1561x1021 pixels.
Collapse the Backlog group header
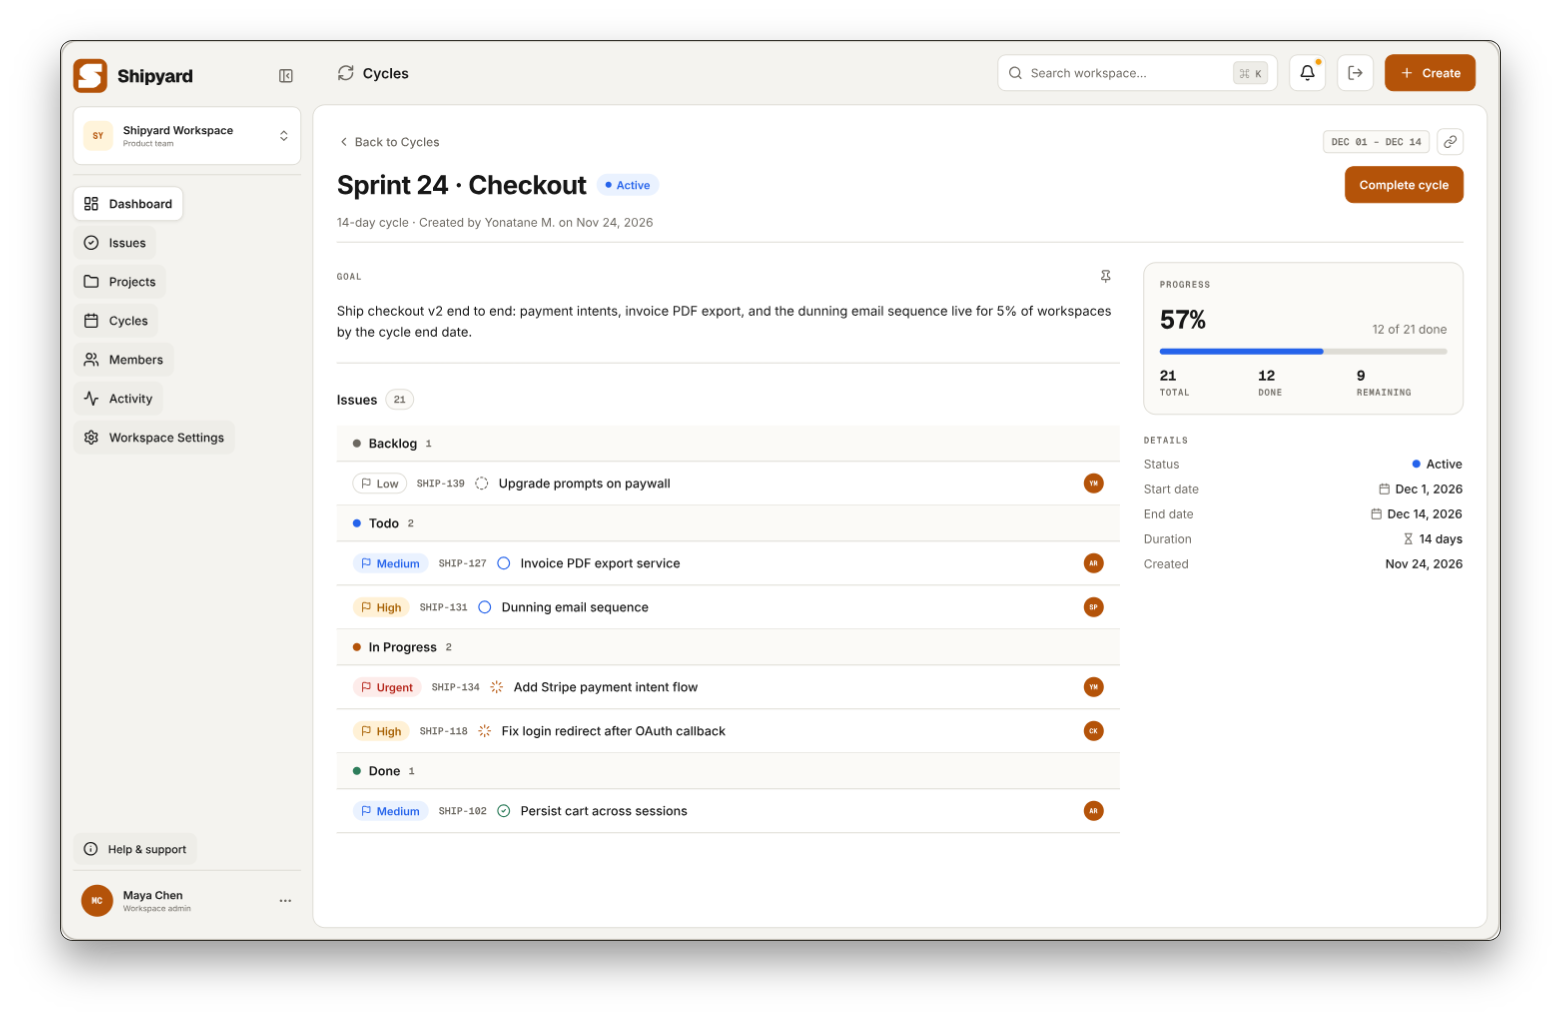(x=728, y=444)
